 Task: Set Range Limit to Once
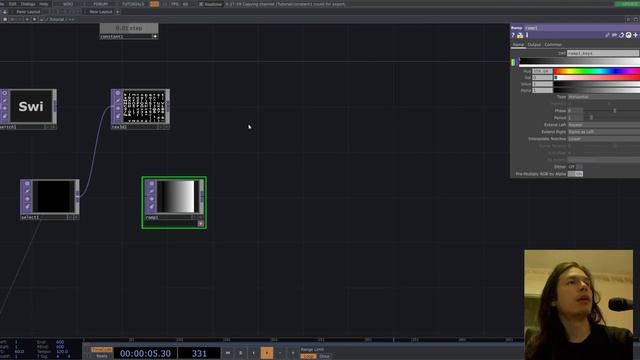coord(324,356)
